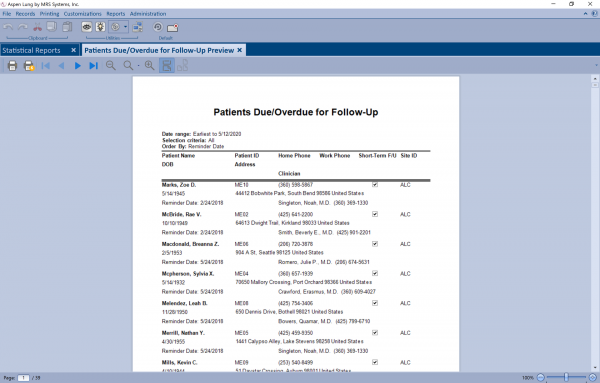Toggle Short-Term F/U checkbox for Mills, Kevin
The image size is (600, 383).
tap(375, 362)
